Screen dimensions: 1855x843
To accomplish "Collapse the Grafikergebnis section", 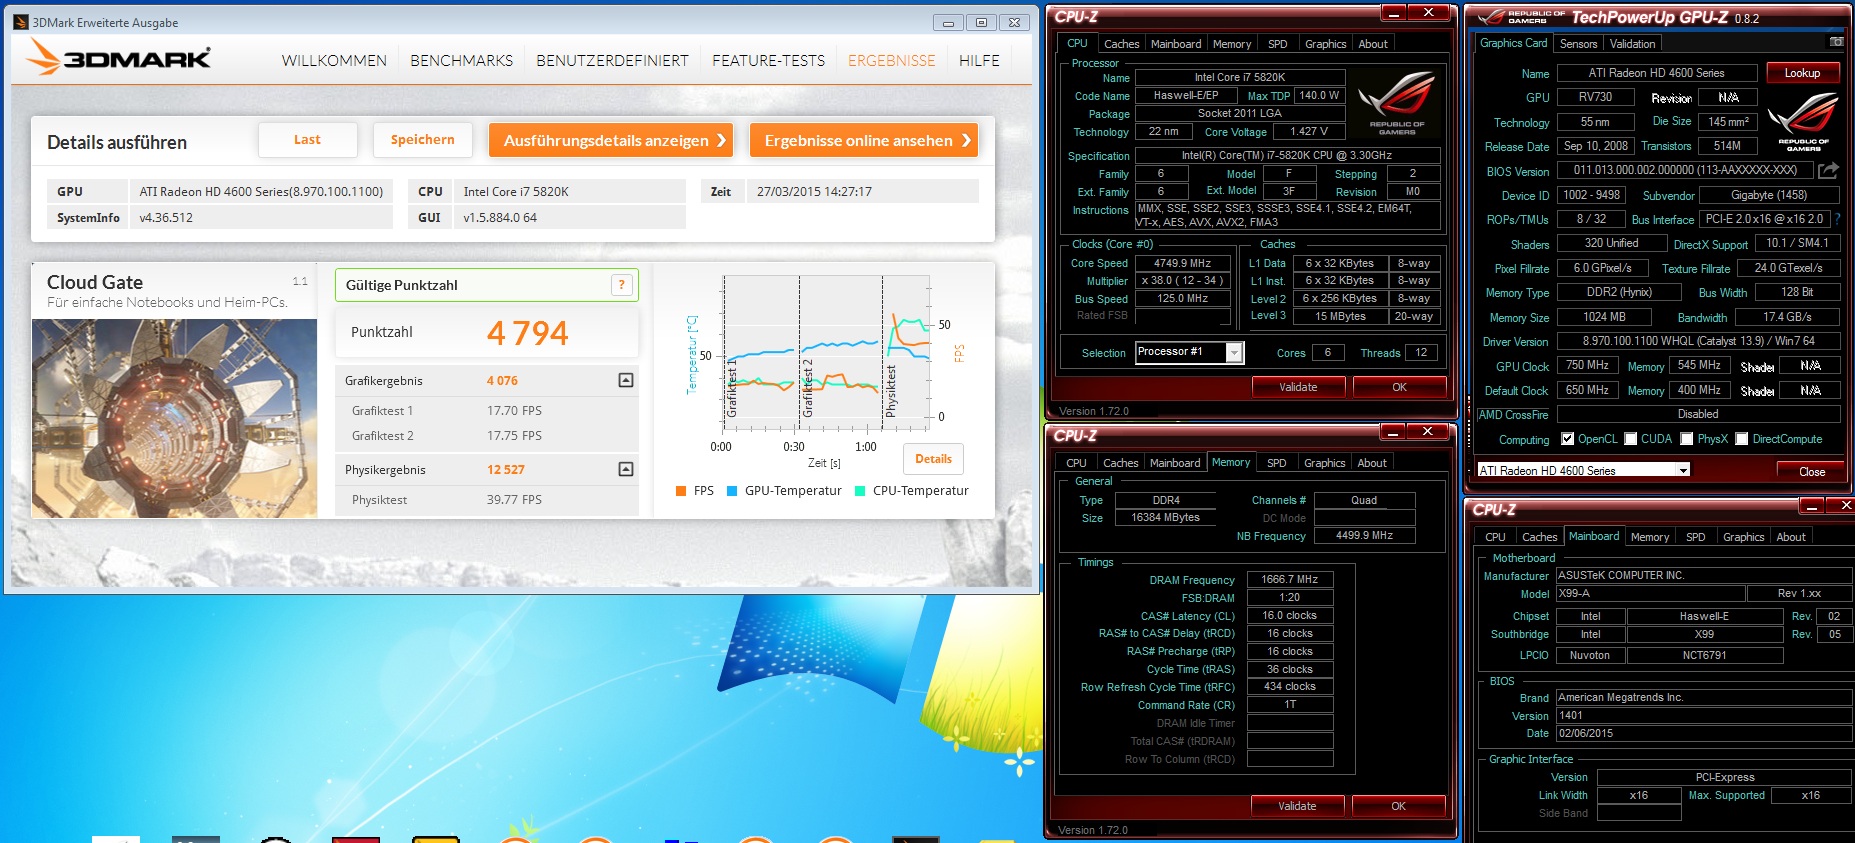I will pos(626,380).
